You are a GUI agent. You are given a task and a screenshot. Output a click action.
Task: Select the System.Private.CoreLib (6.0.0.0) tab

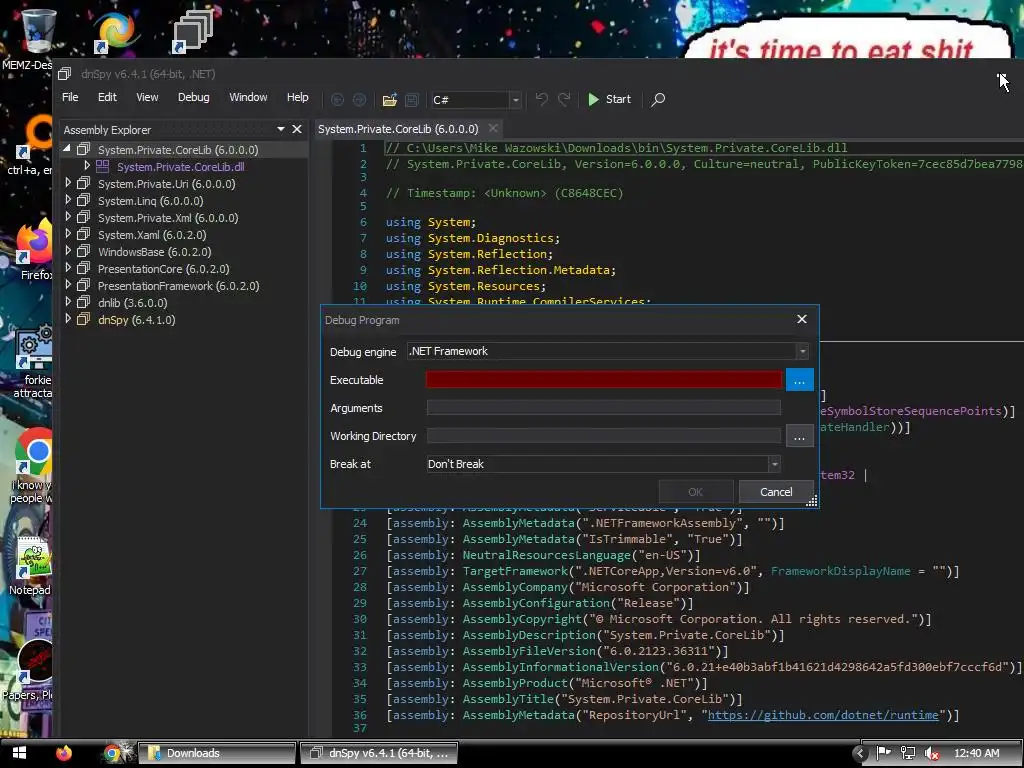point(398,129)
